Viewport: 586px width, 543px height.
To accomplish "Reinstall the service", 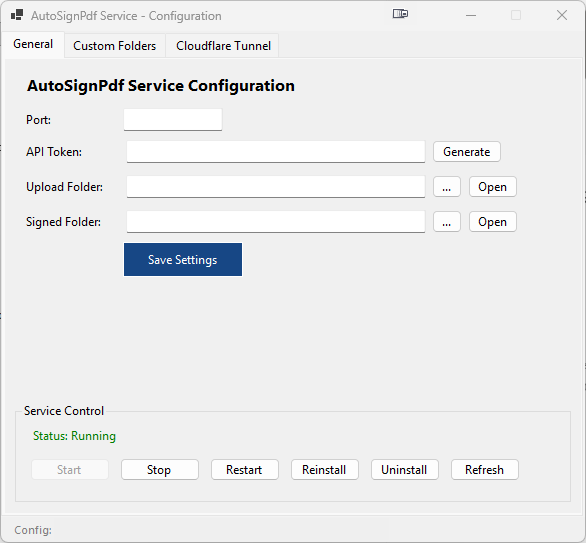I will [x=324, y=469].
